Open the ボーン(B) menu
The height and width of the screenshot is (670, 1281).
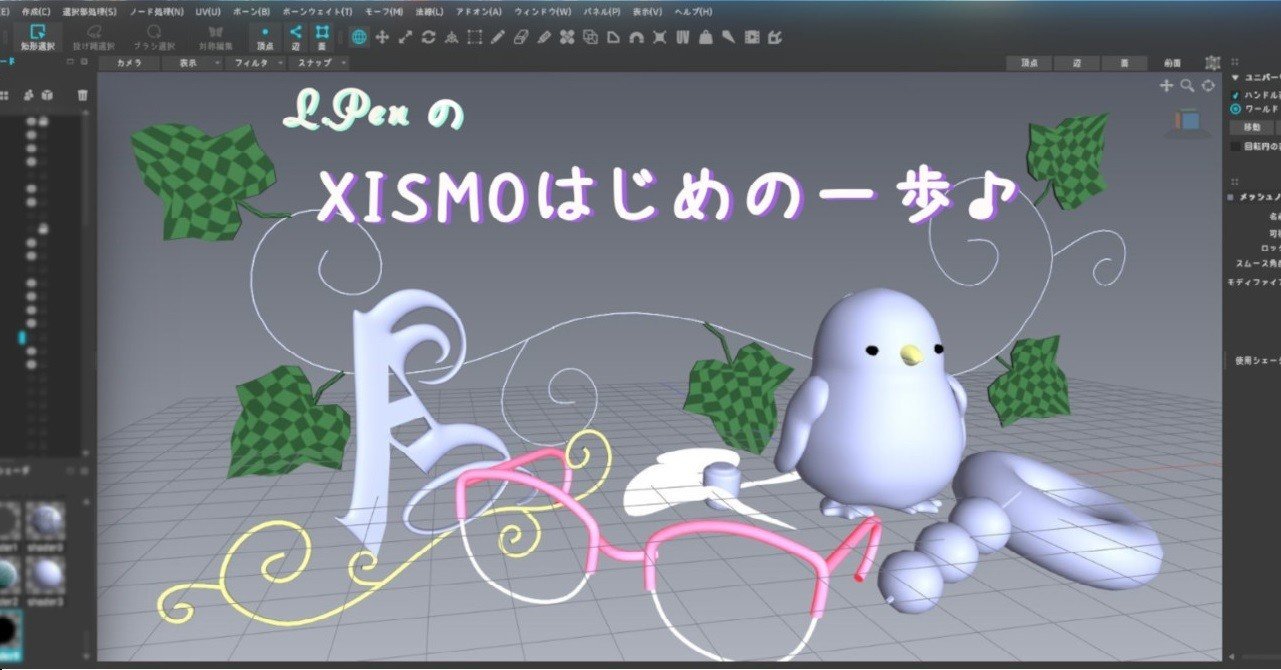coord(251,11)
